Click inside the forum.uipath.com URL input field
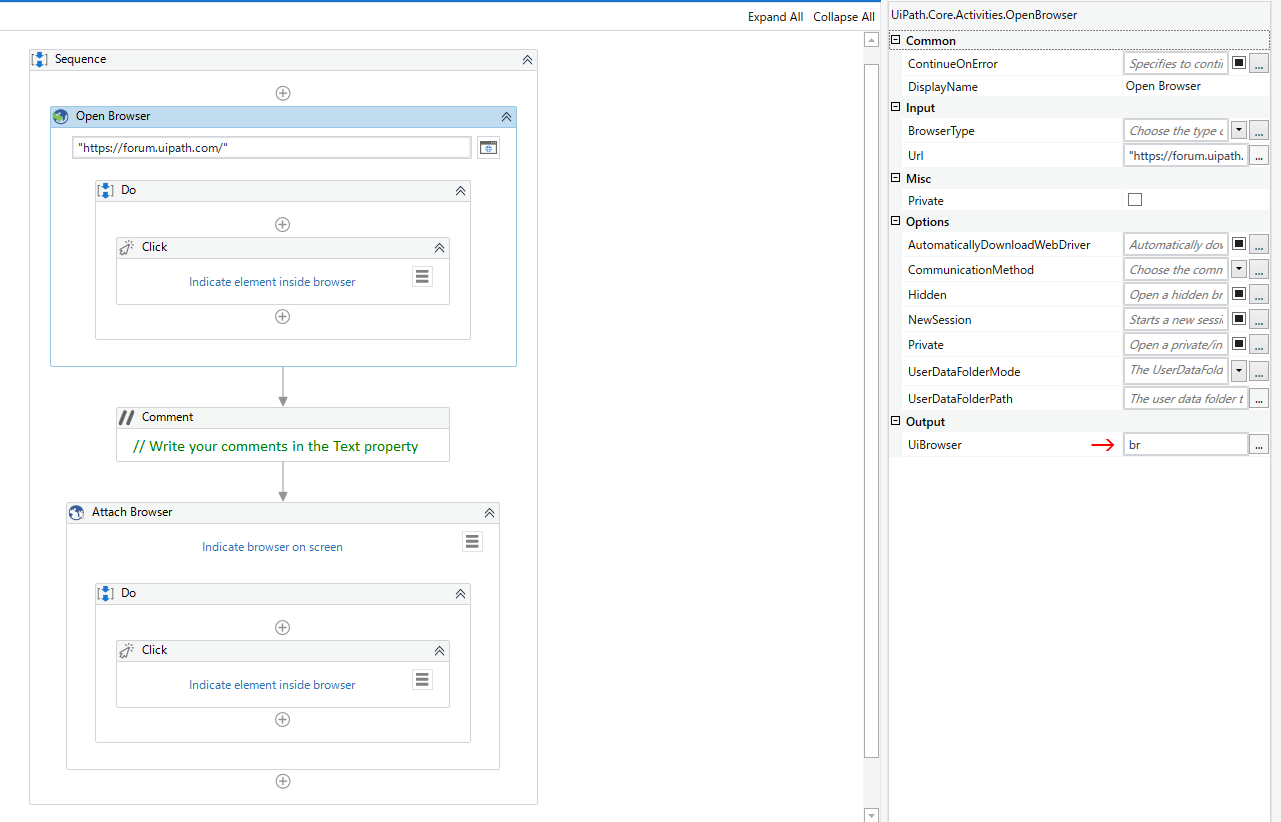Image resolution: width=1281 pixels, height=822 pixels. click(x=270, y=147)
